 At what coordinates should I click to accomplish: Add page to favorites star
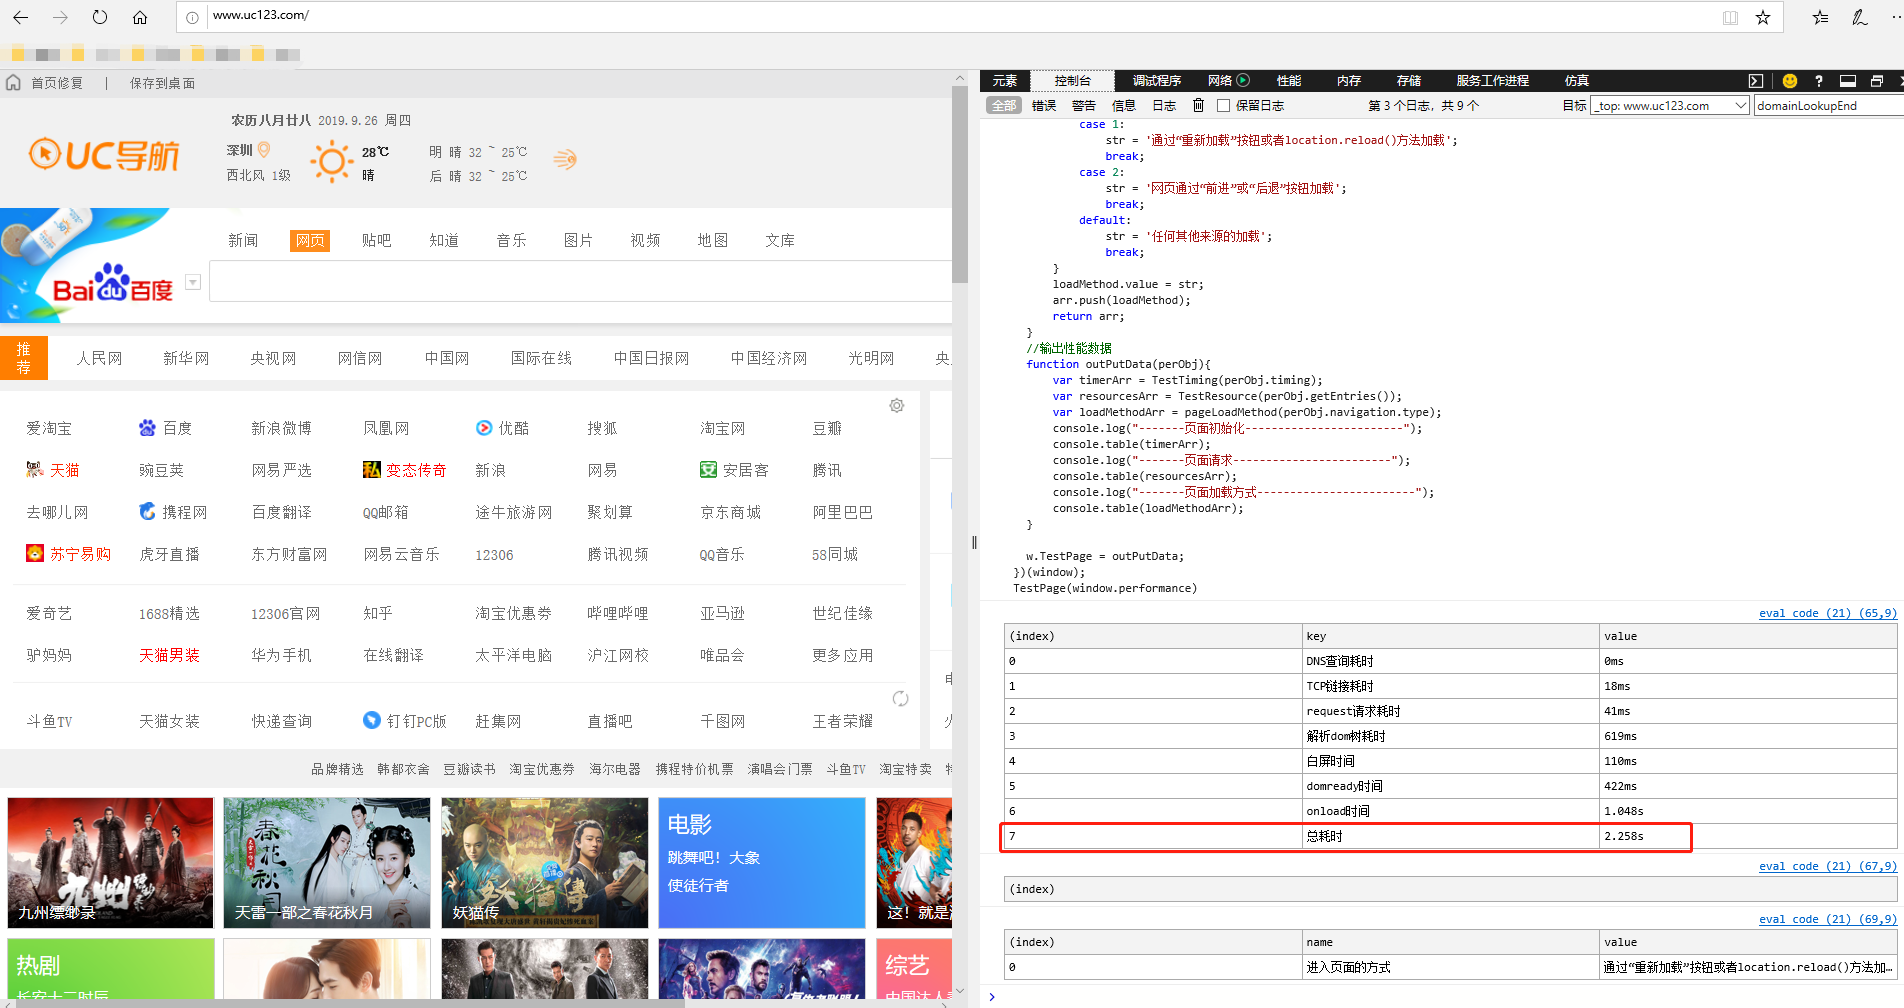[x=1763, y=17]
